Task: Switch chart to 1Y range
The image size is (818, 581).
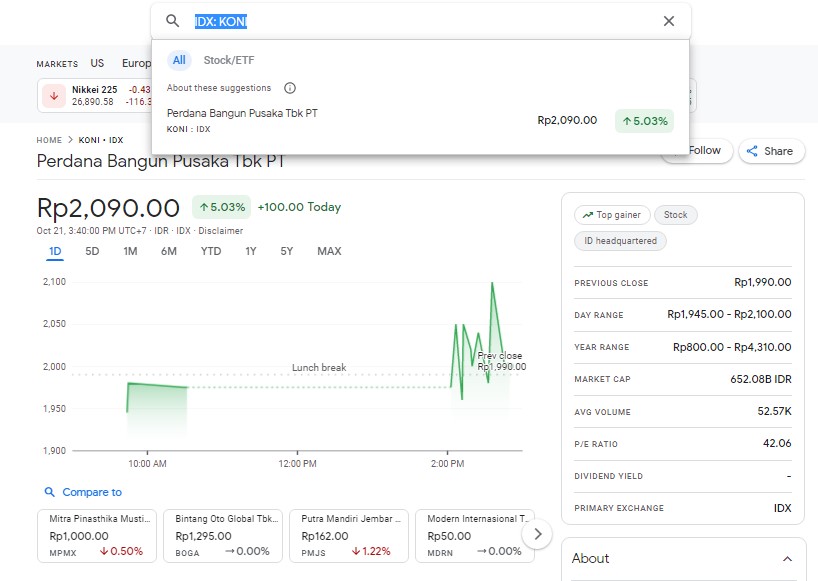Action: (251, 251)
